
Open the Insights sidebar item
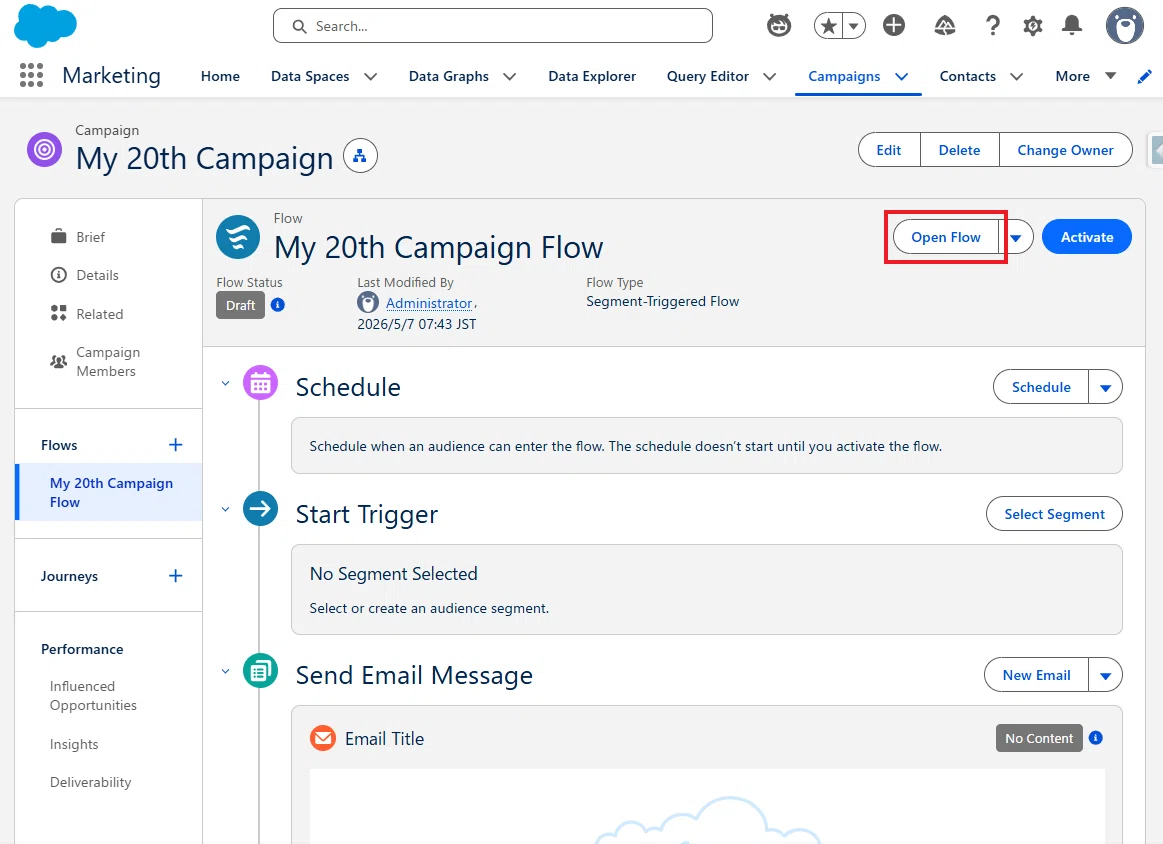pos(74,744)
